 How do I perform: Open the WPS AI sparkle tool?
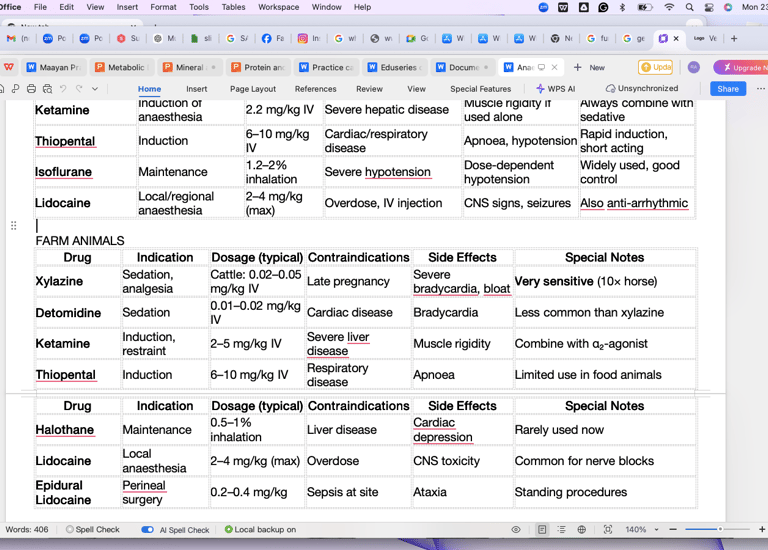(555, 89)
